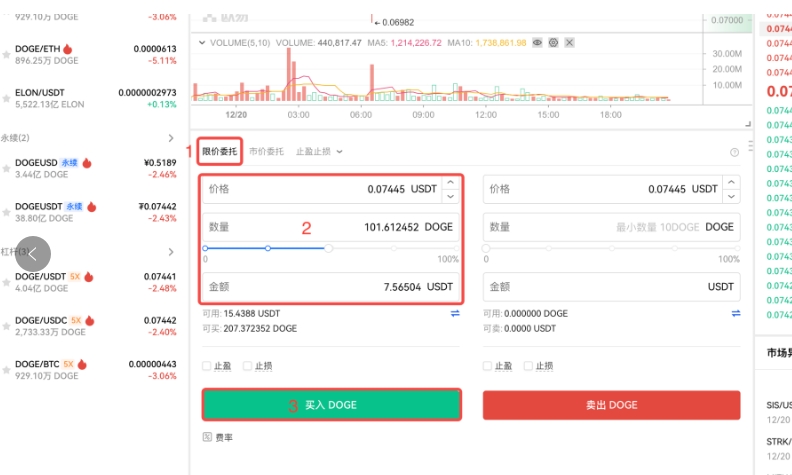This screenshot has height=475, width=792.
Task: Toggle volume indicator visibility eye icon
Action: pos(537,42)
